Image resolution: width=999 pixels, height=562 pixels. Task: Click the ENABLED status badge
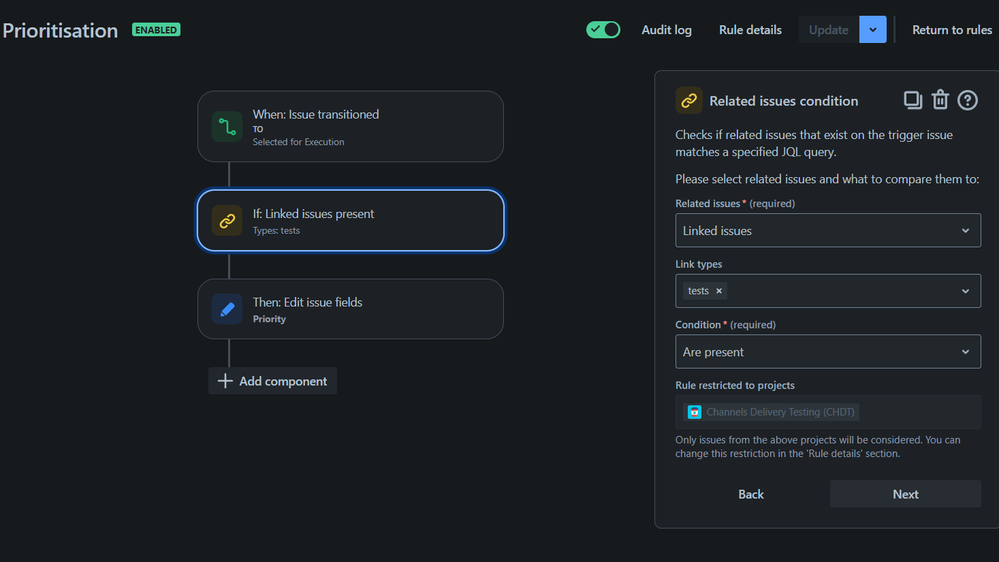pyautogui.click(x=156, y=30)
